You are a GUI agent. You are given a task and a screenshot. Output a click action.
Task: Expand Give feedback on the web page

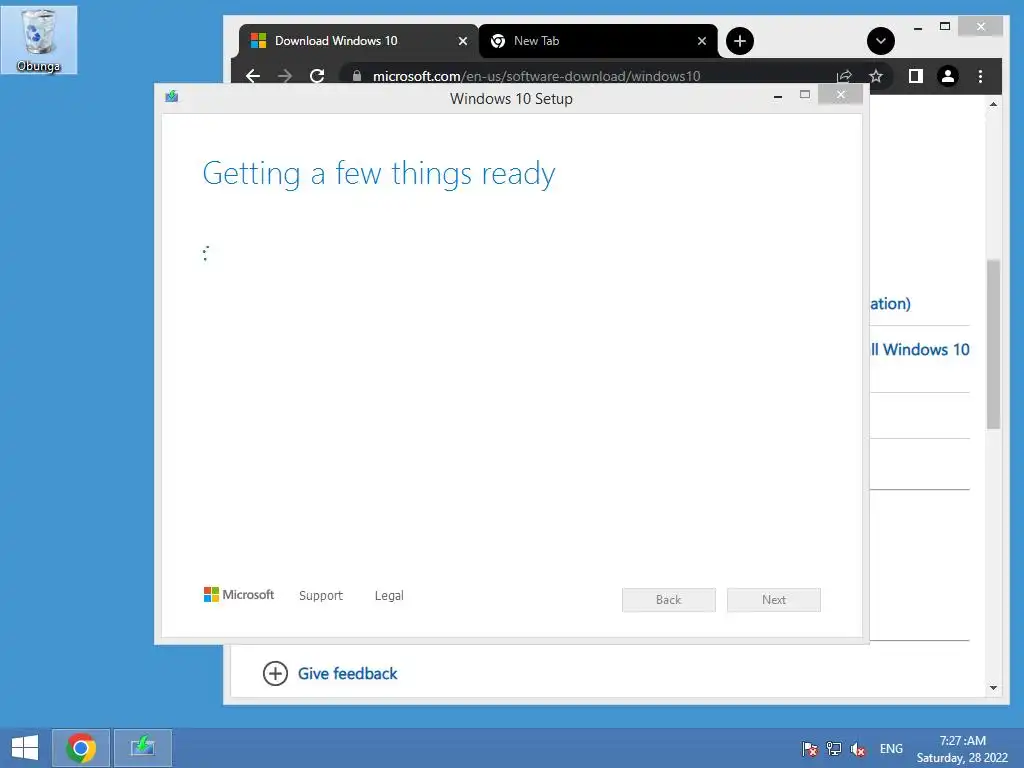tap(347, 674)
